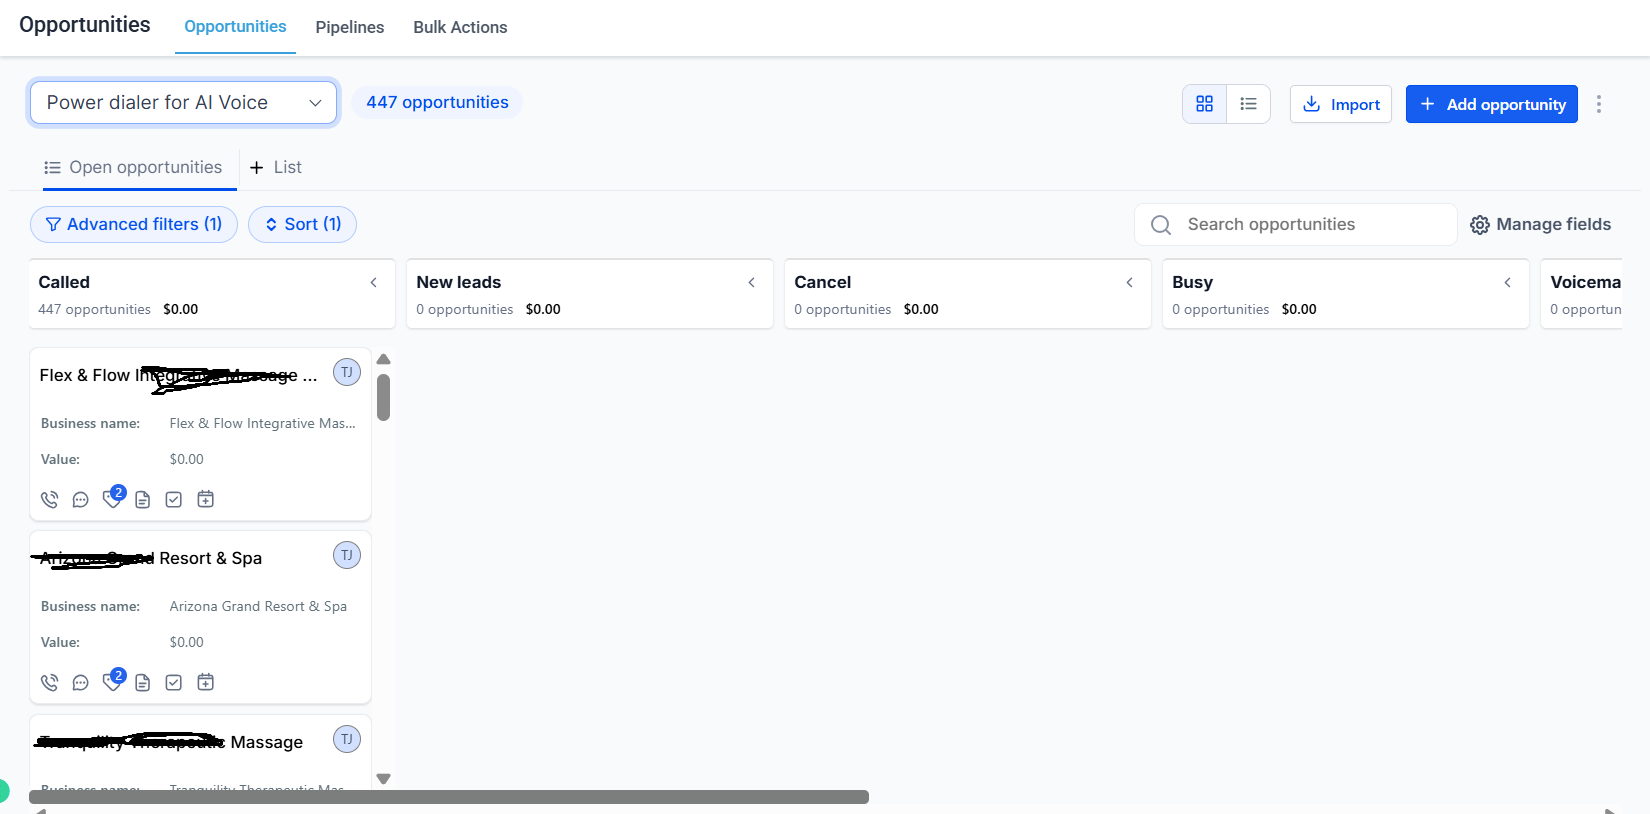Image resolution: width=1650 pixels, height=814 pixels.
Task: Click the $0.00 value on Arizona Grand Resort card
Action: click(187, 642)
